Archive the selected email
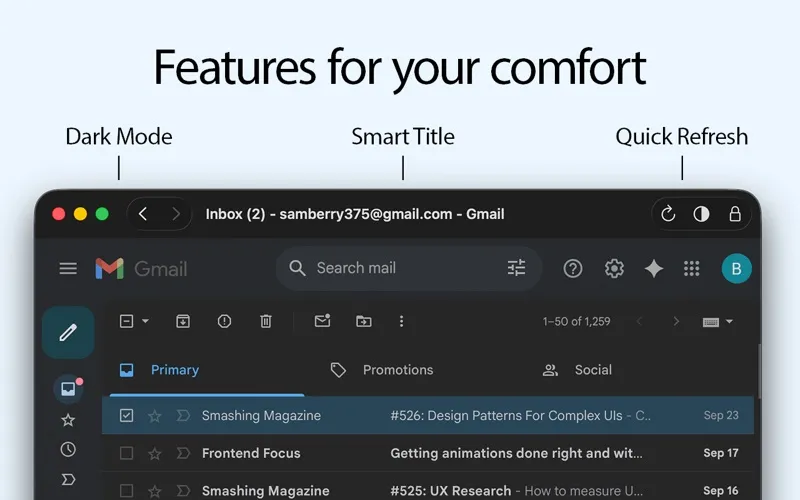 pos(183,321)
